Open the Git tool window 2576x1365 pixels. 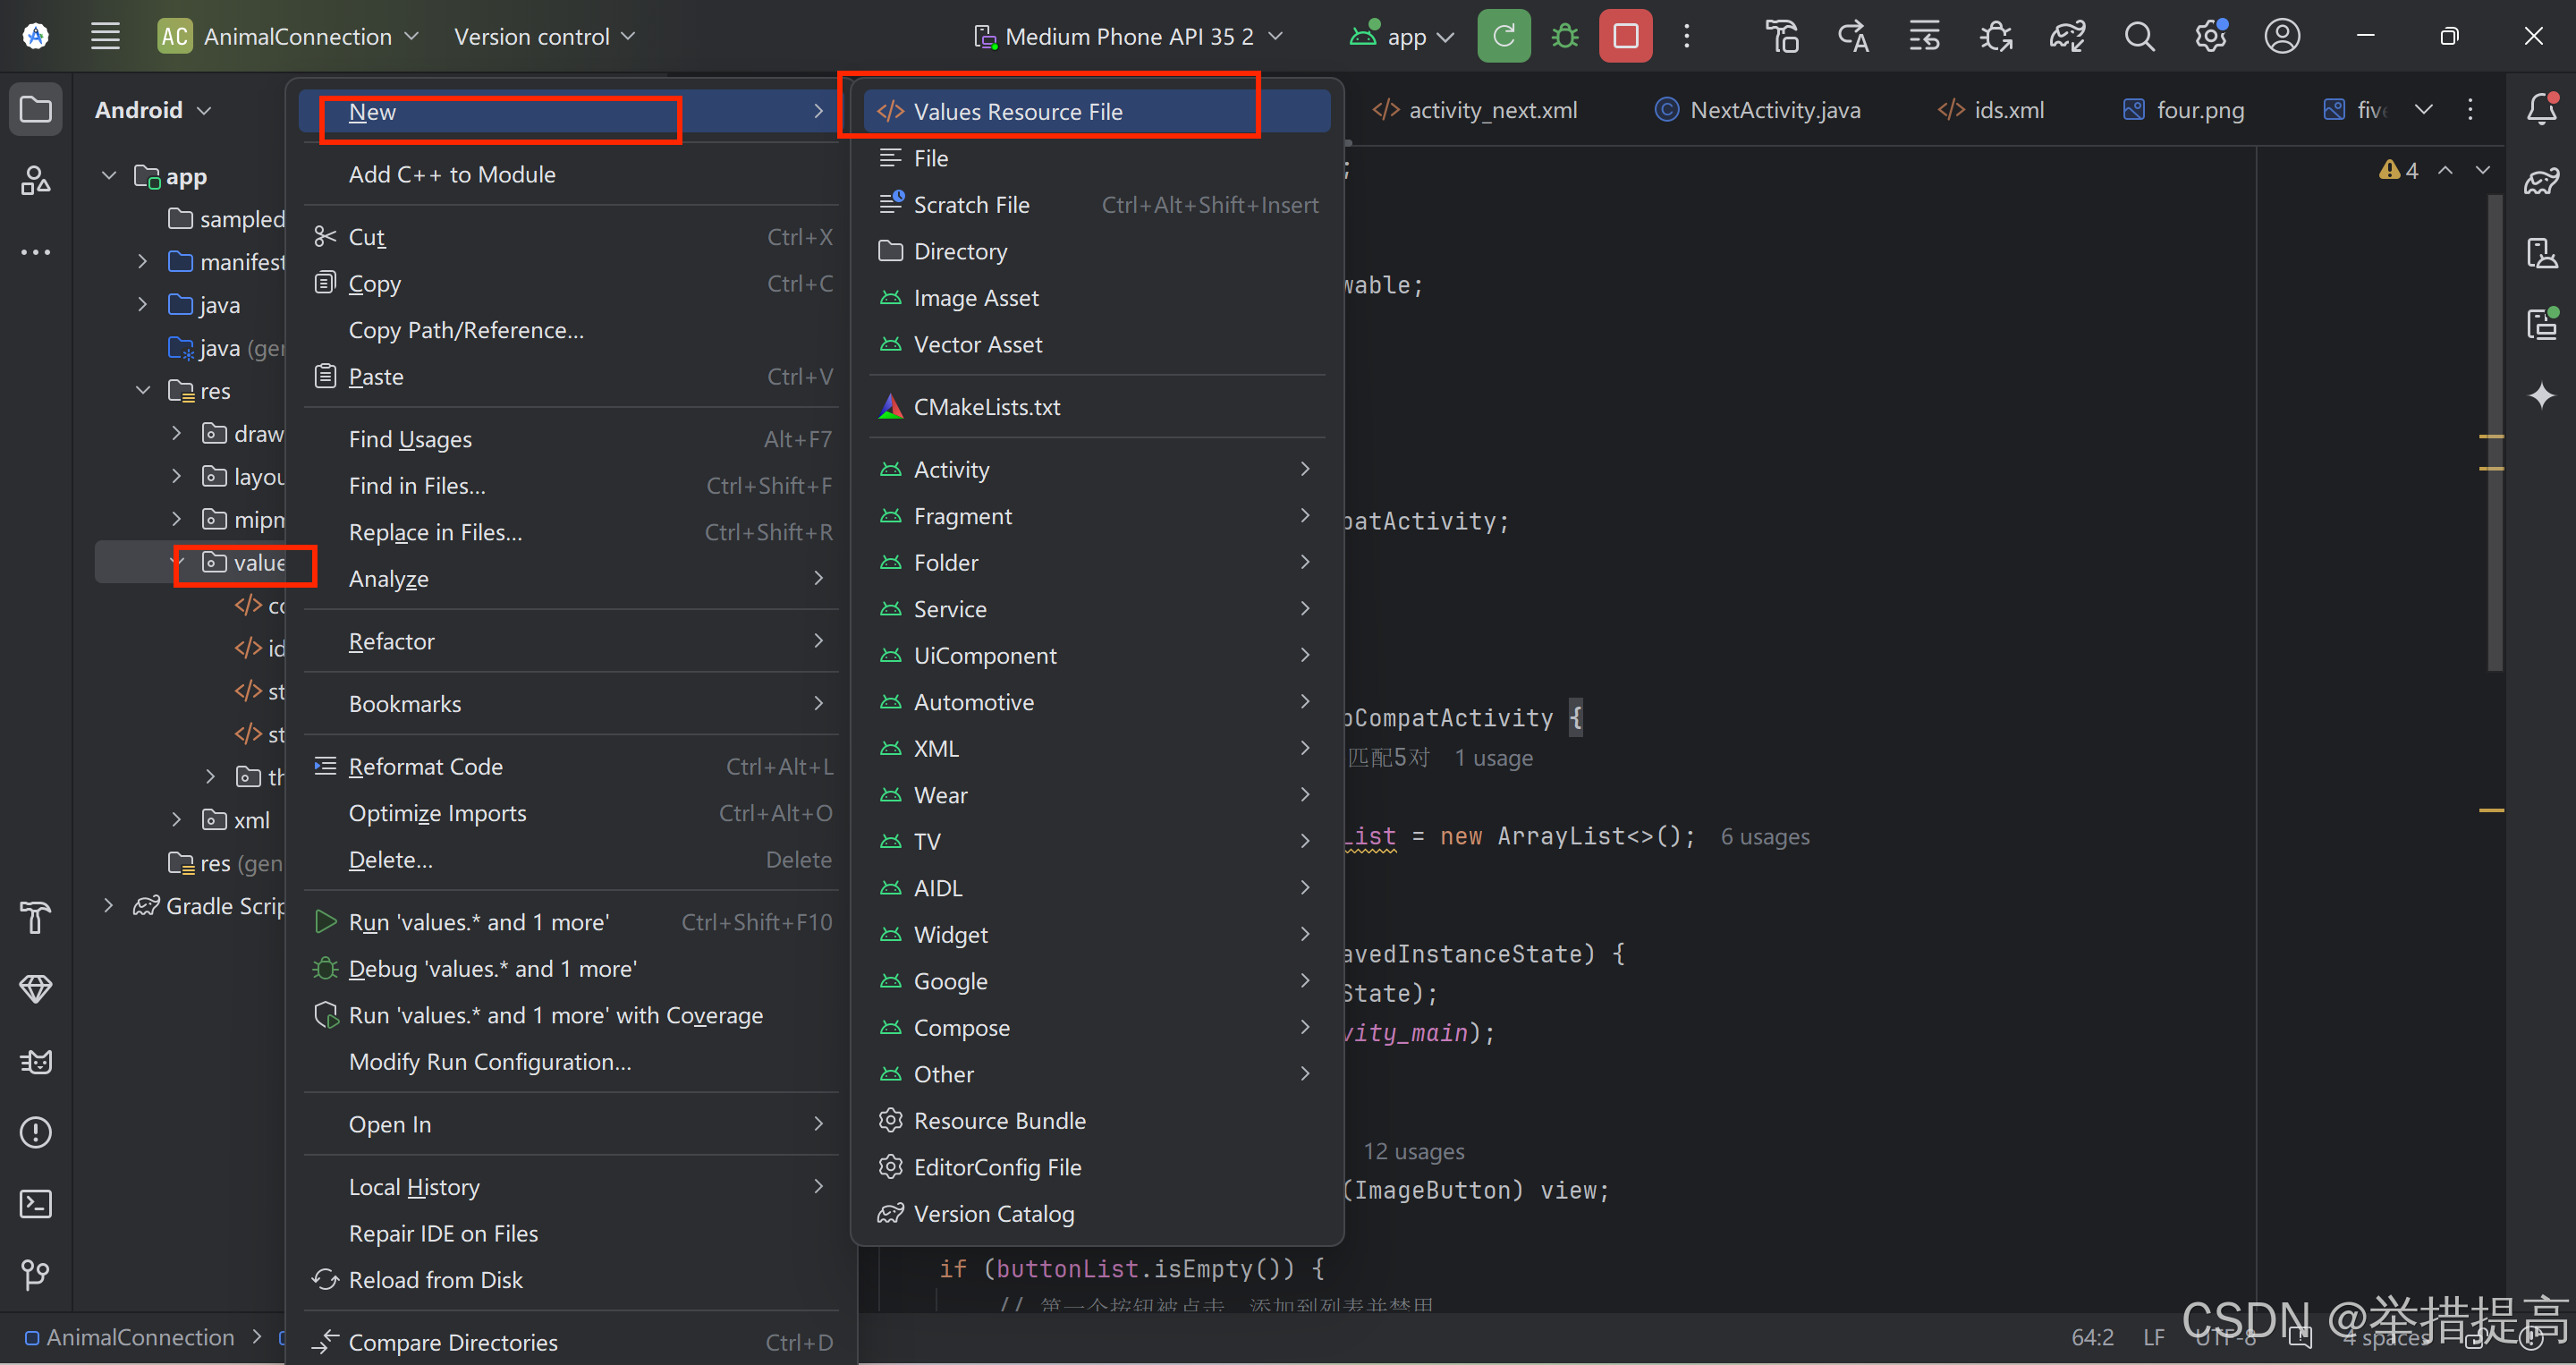[x=36, y=1274]
